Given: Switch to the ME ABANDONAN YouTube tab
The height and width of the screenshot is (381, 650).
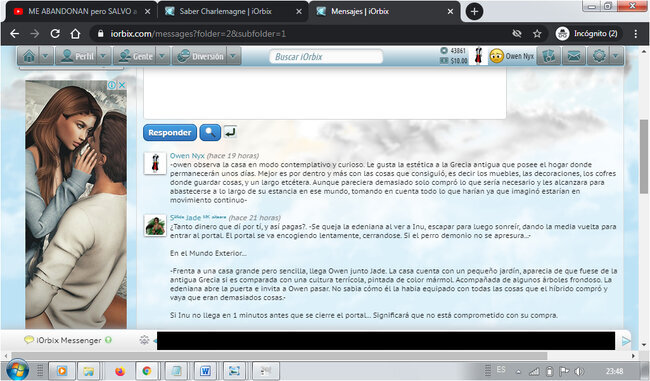Looking at the screenshot, I should coord(81,12).
